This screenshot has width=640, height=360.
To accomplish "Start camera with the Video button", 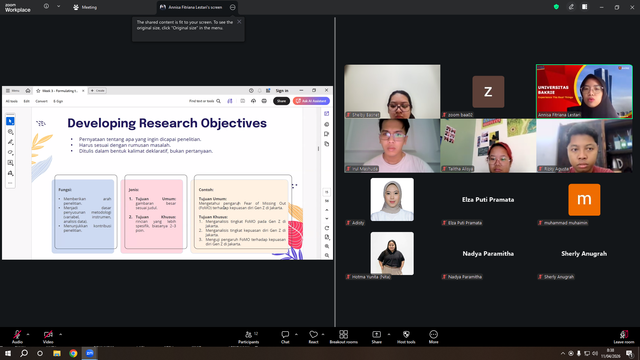I will coord(48,337).
